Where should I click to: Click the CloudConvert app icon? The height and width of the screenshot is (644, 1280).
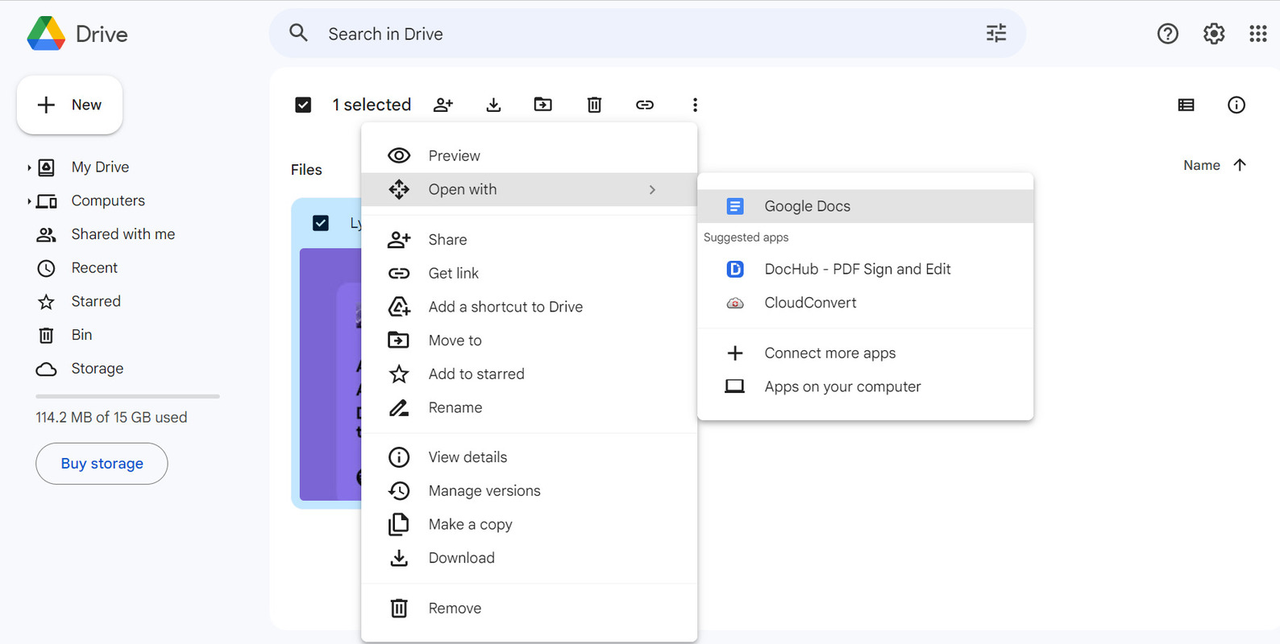point(735,303)
